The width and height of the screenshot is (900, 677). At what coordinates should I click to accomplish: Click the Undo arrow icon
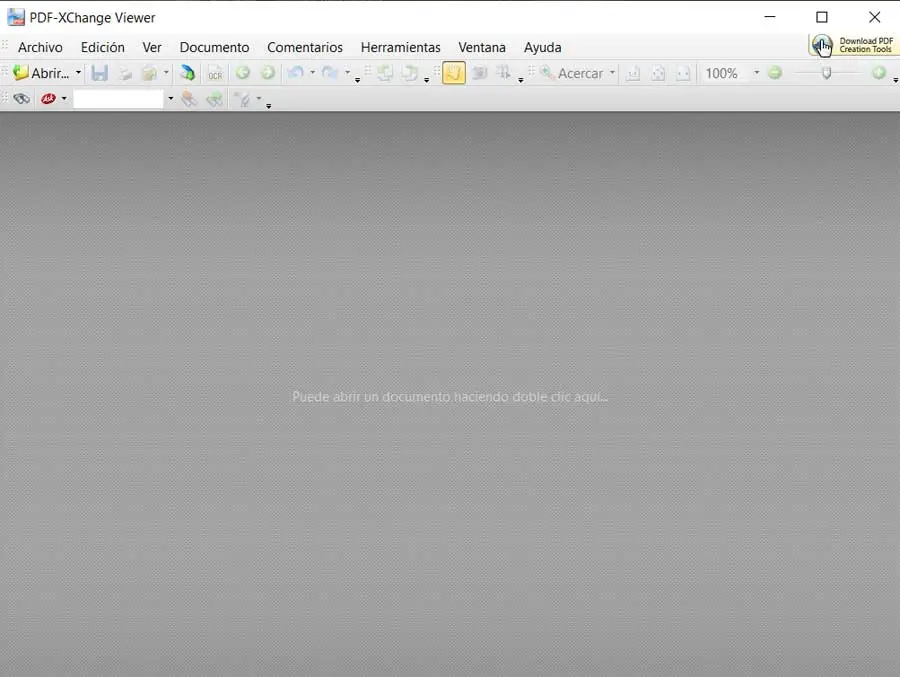[x=296, y=72]
